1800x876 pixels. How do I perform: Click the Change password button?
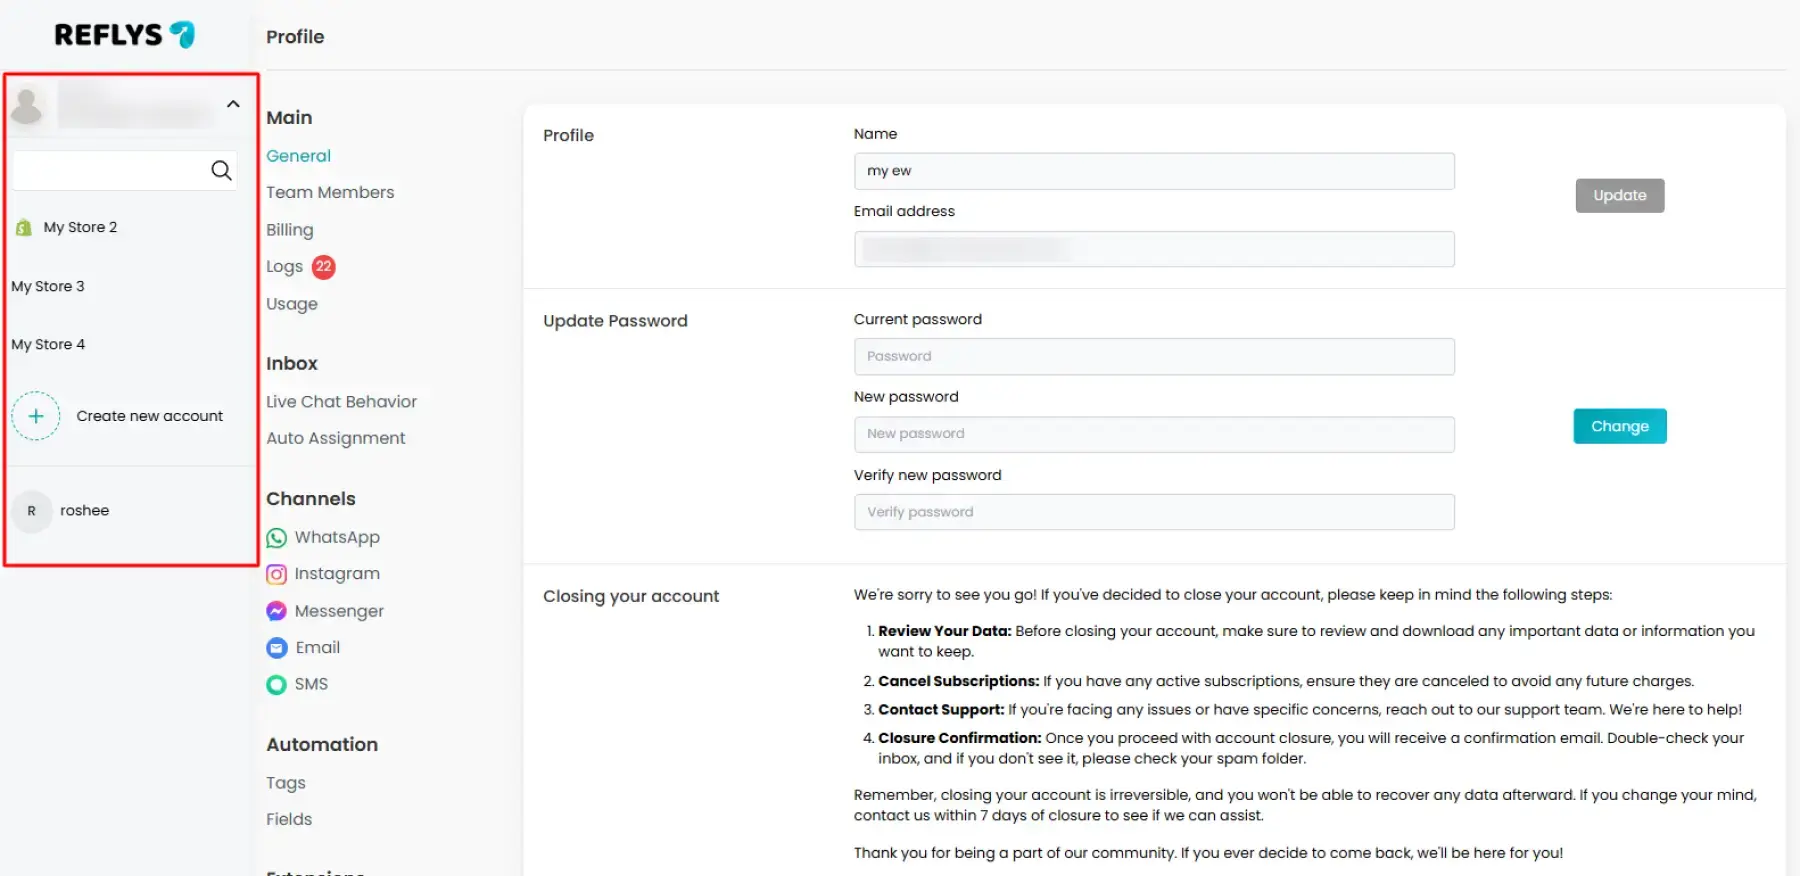click(x=1619, y=426)
